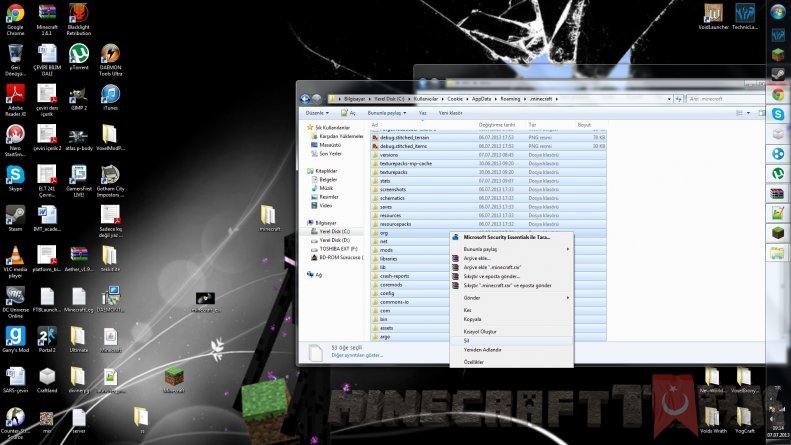Click the Aç toolbar button

(349, 113)
